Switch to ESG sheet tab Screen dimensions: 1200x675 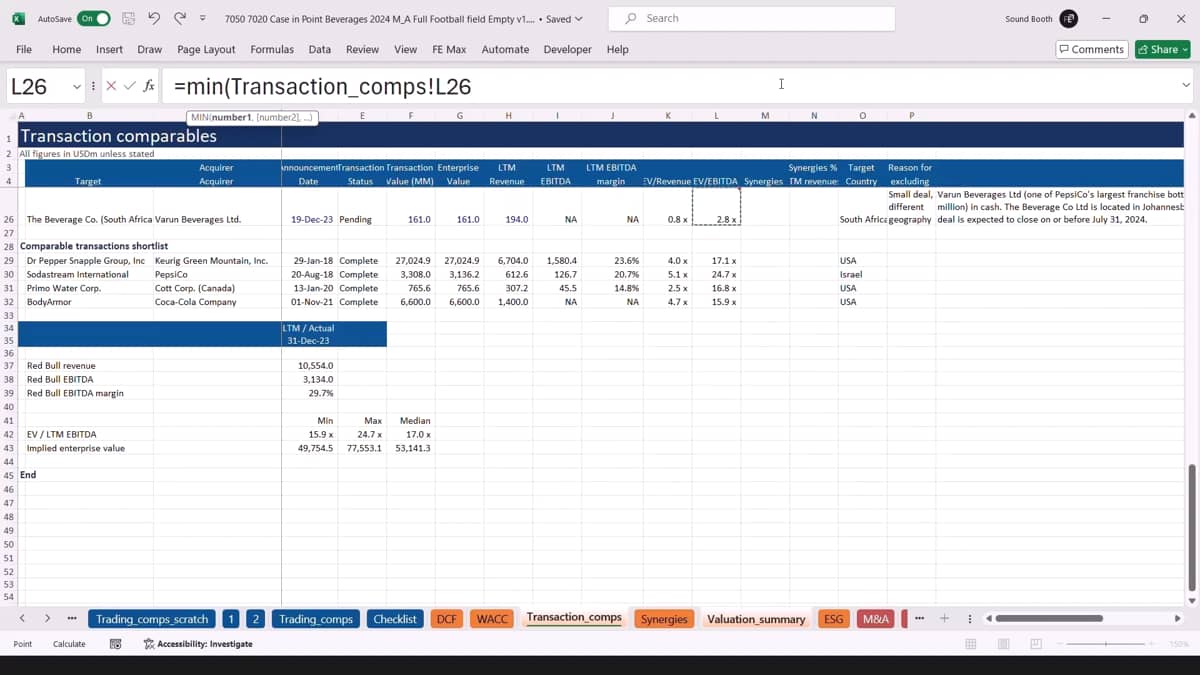[833, 619]
